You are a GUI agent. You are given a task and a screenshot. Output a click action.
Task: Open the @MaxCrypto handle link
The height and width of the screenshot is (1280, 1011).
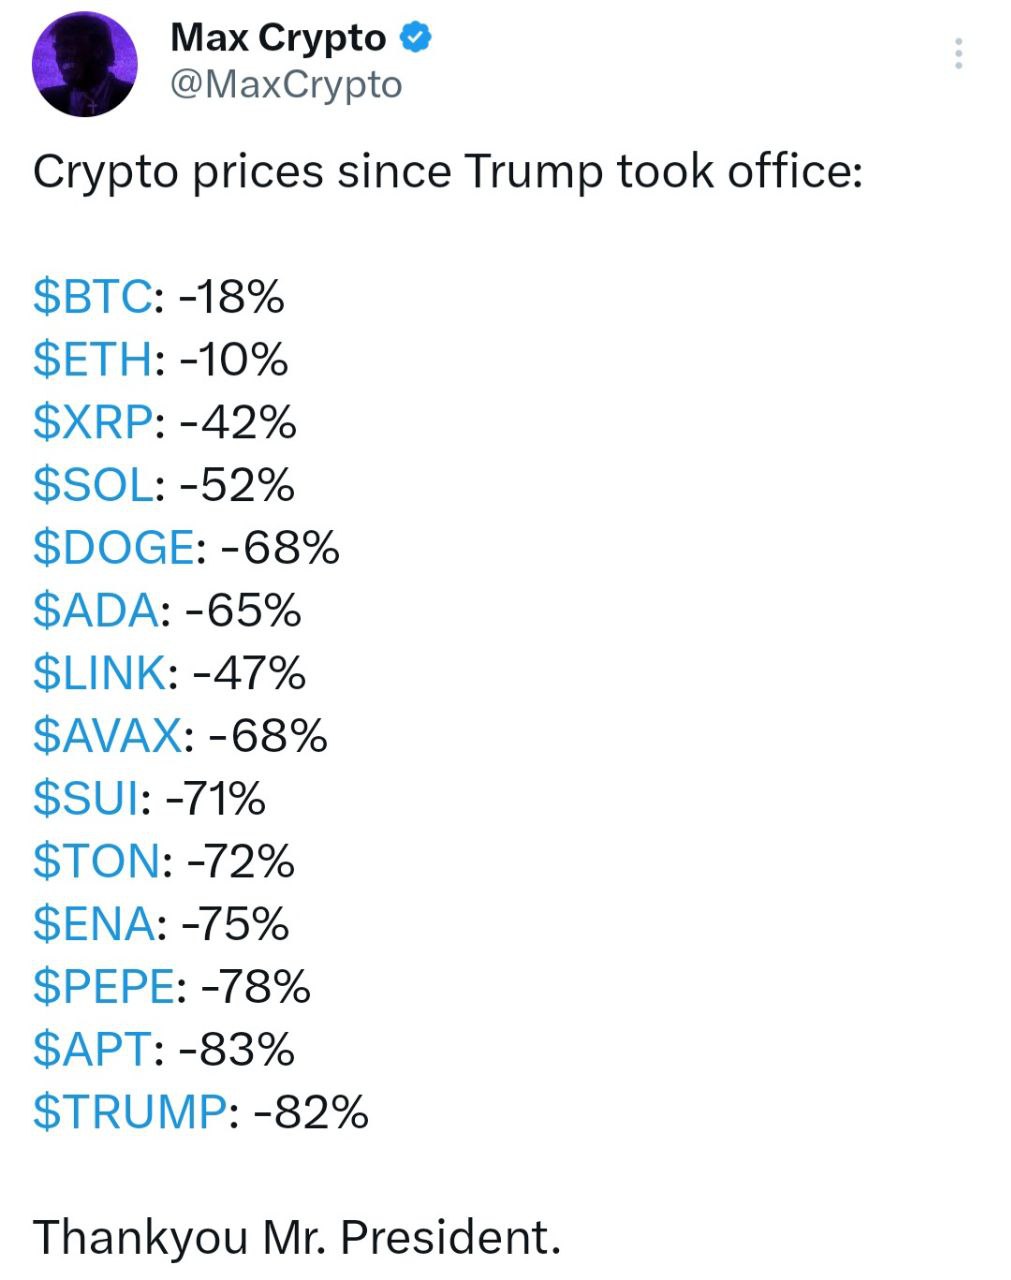click(285, 84)
